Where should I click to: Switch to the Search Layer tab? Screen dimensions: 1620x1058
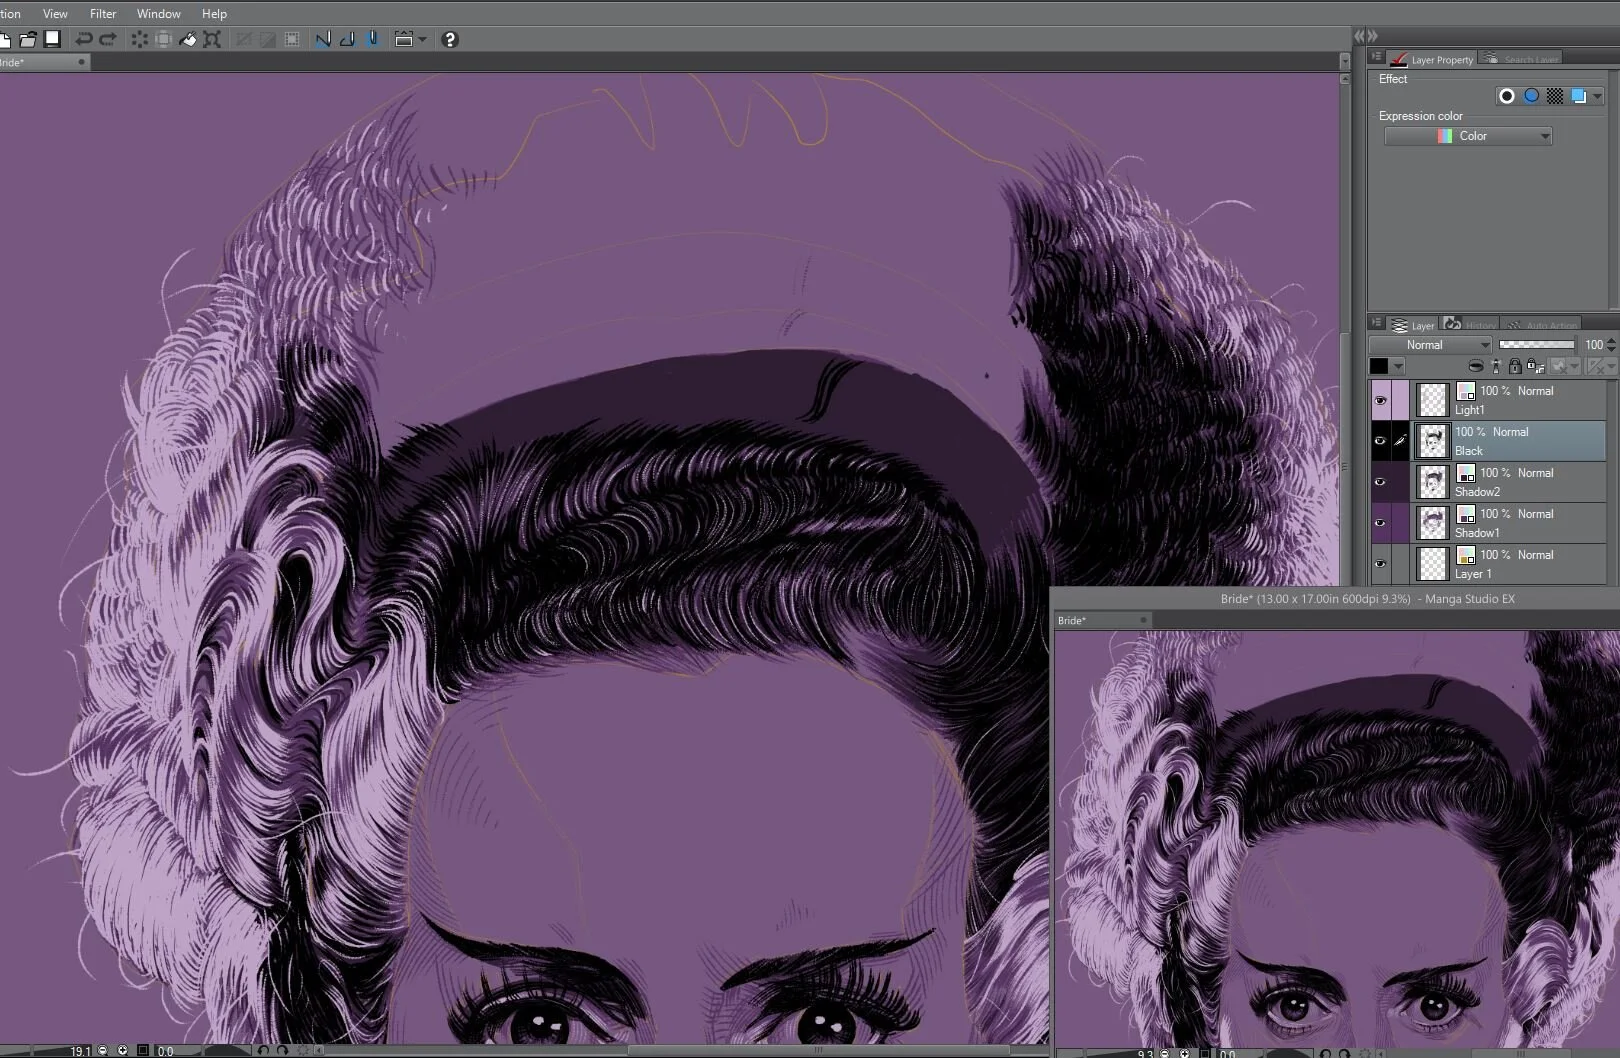point(1520,59)
